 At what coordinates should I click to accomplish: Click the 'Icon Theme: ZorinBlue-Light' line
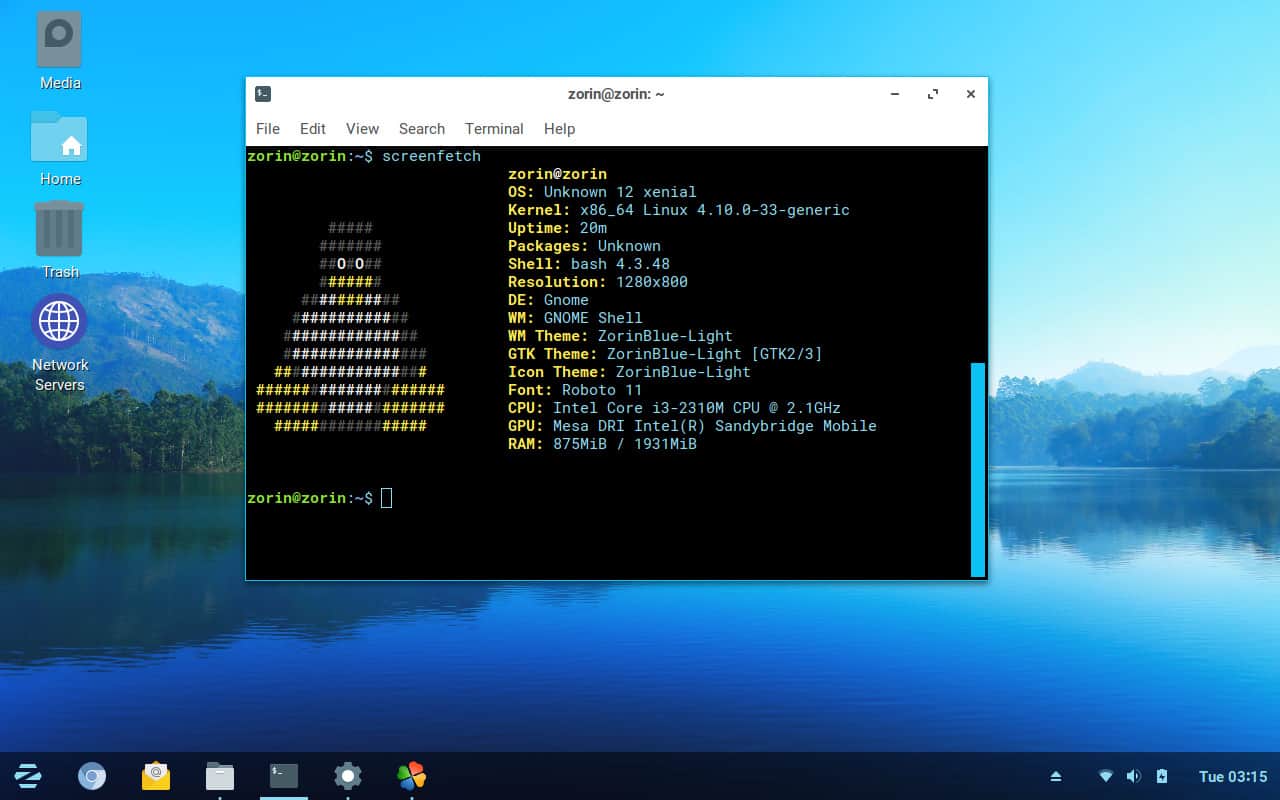point(629,372)
